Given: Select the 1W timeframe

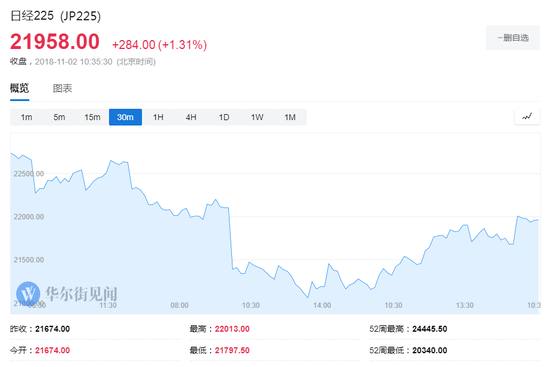Looking at the screenshot, I should [257, 117].
